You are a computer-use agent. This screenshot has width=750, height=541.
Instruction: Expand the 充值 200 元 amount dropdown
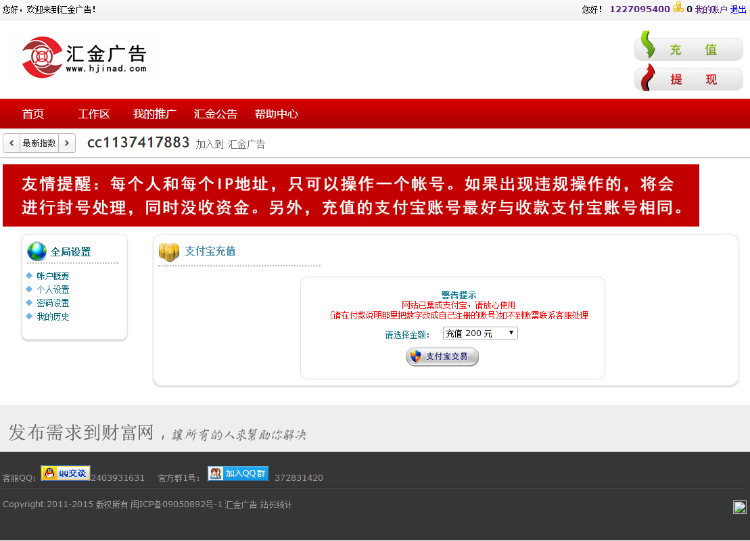pos(480,333)
